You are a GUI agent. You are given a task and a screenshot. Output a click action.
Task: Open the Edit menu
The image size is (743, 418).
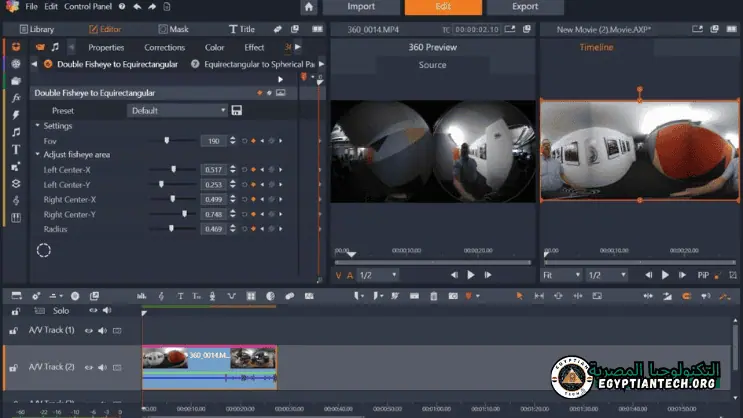tap(51, 7)
